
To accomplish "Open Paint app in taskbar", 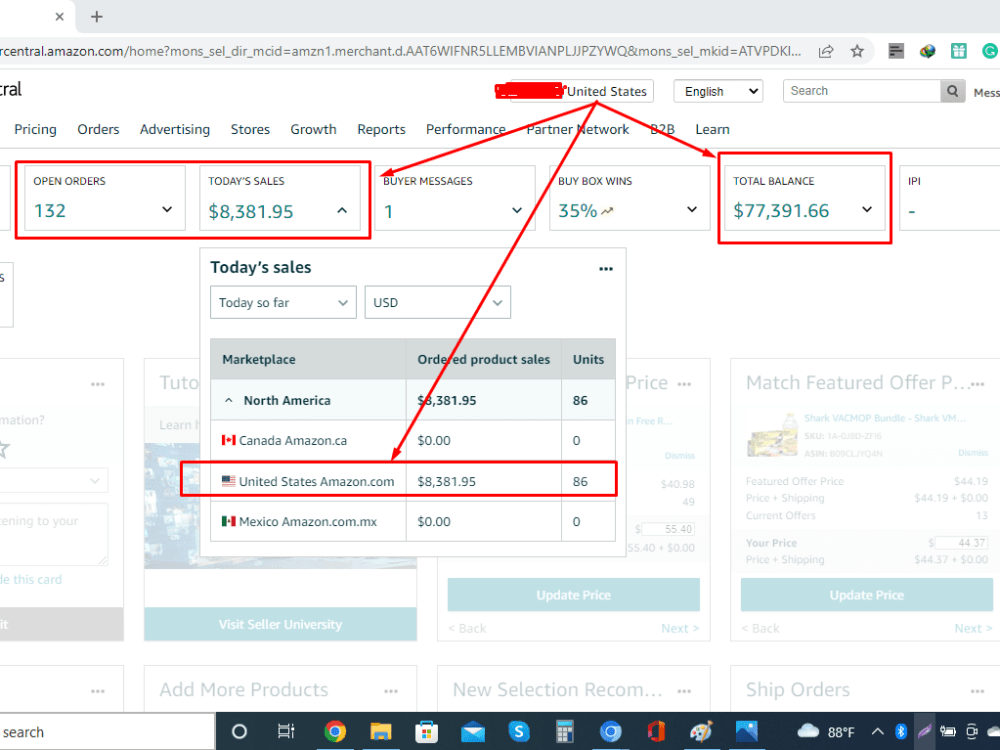I will click(701, 732).
